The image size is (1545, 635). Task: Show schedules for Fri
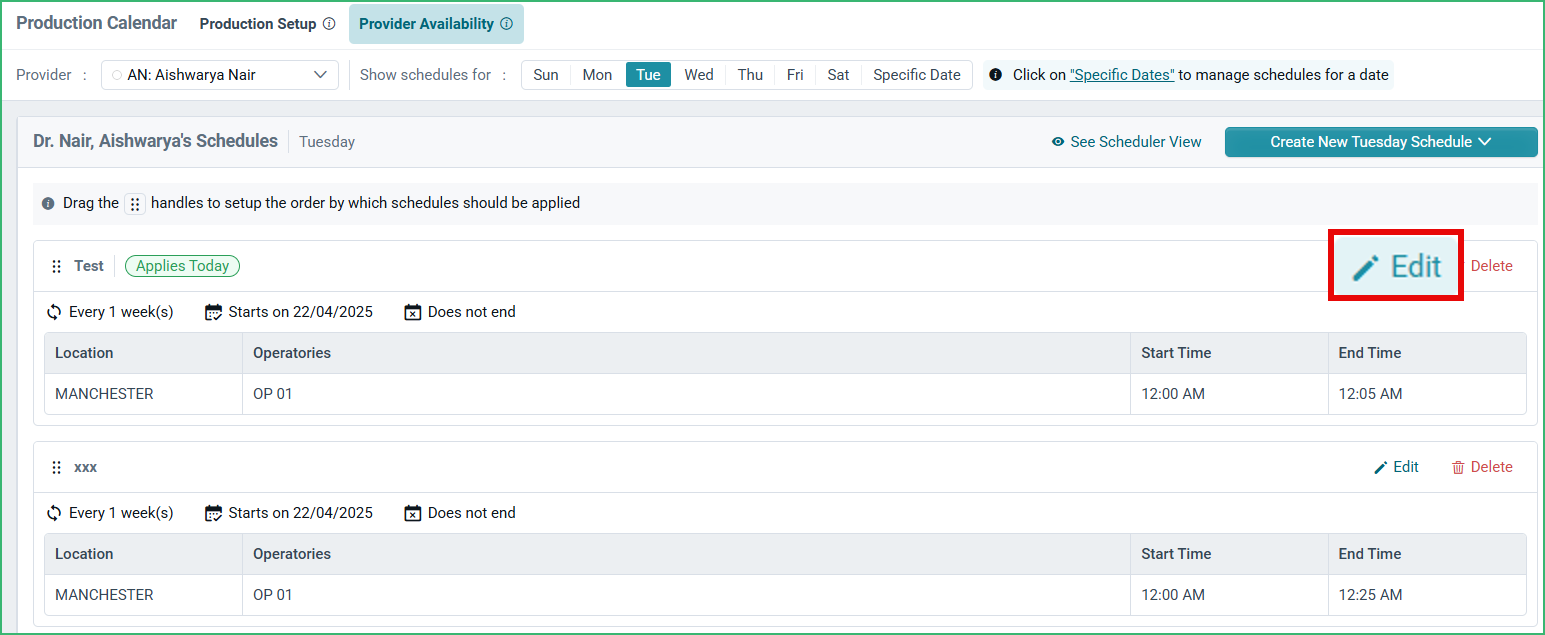pyautogui.click(x=795, y=75)
